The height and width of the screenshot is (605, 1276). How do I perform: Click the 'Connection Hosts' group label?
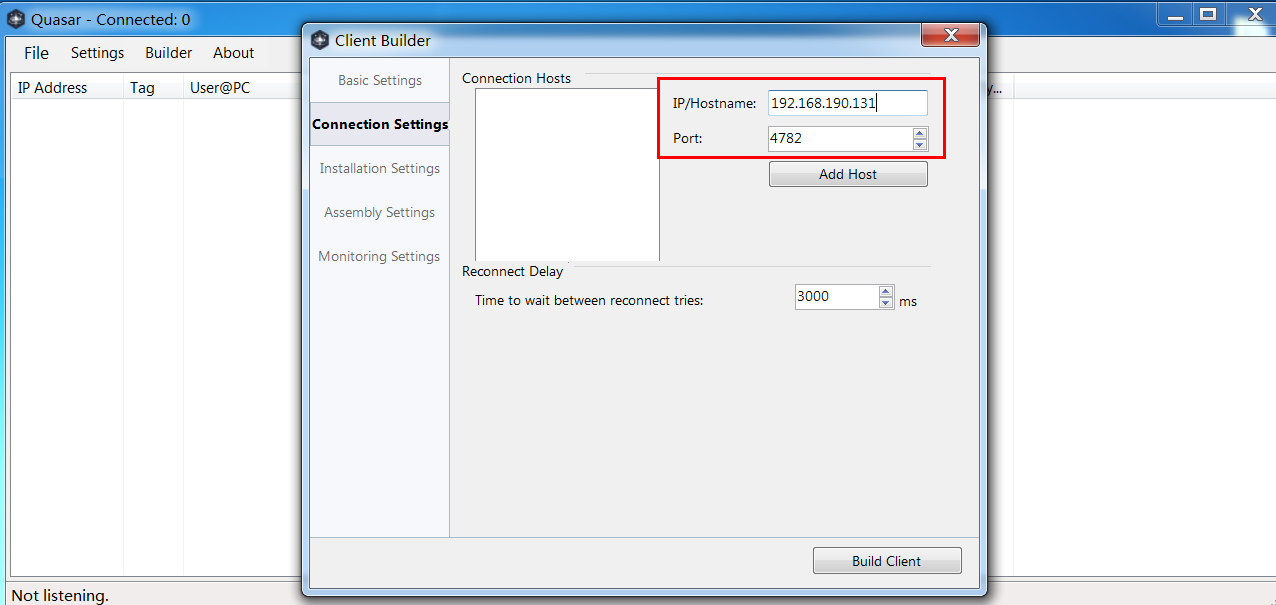pos(516,78)
